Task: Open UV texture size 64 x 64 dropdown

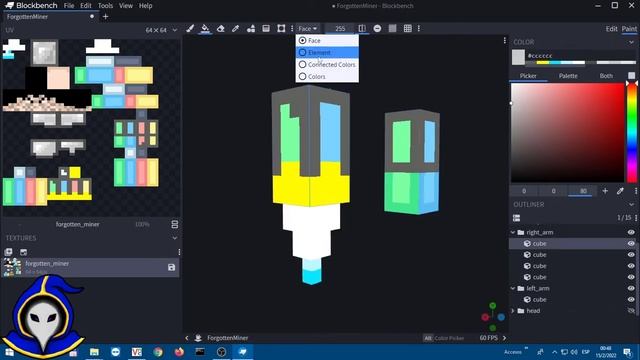Action: (x=162, y=30)
